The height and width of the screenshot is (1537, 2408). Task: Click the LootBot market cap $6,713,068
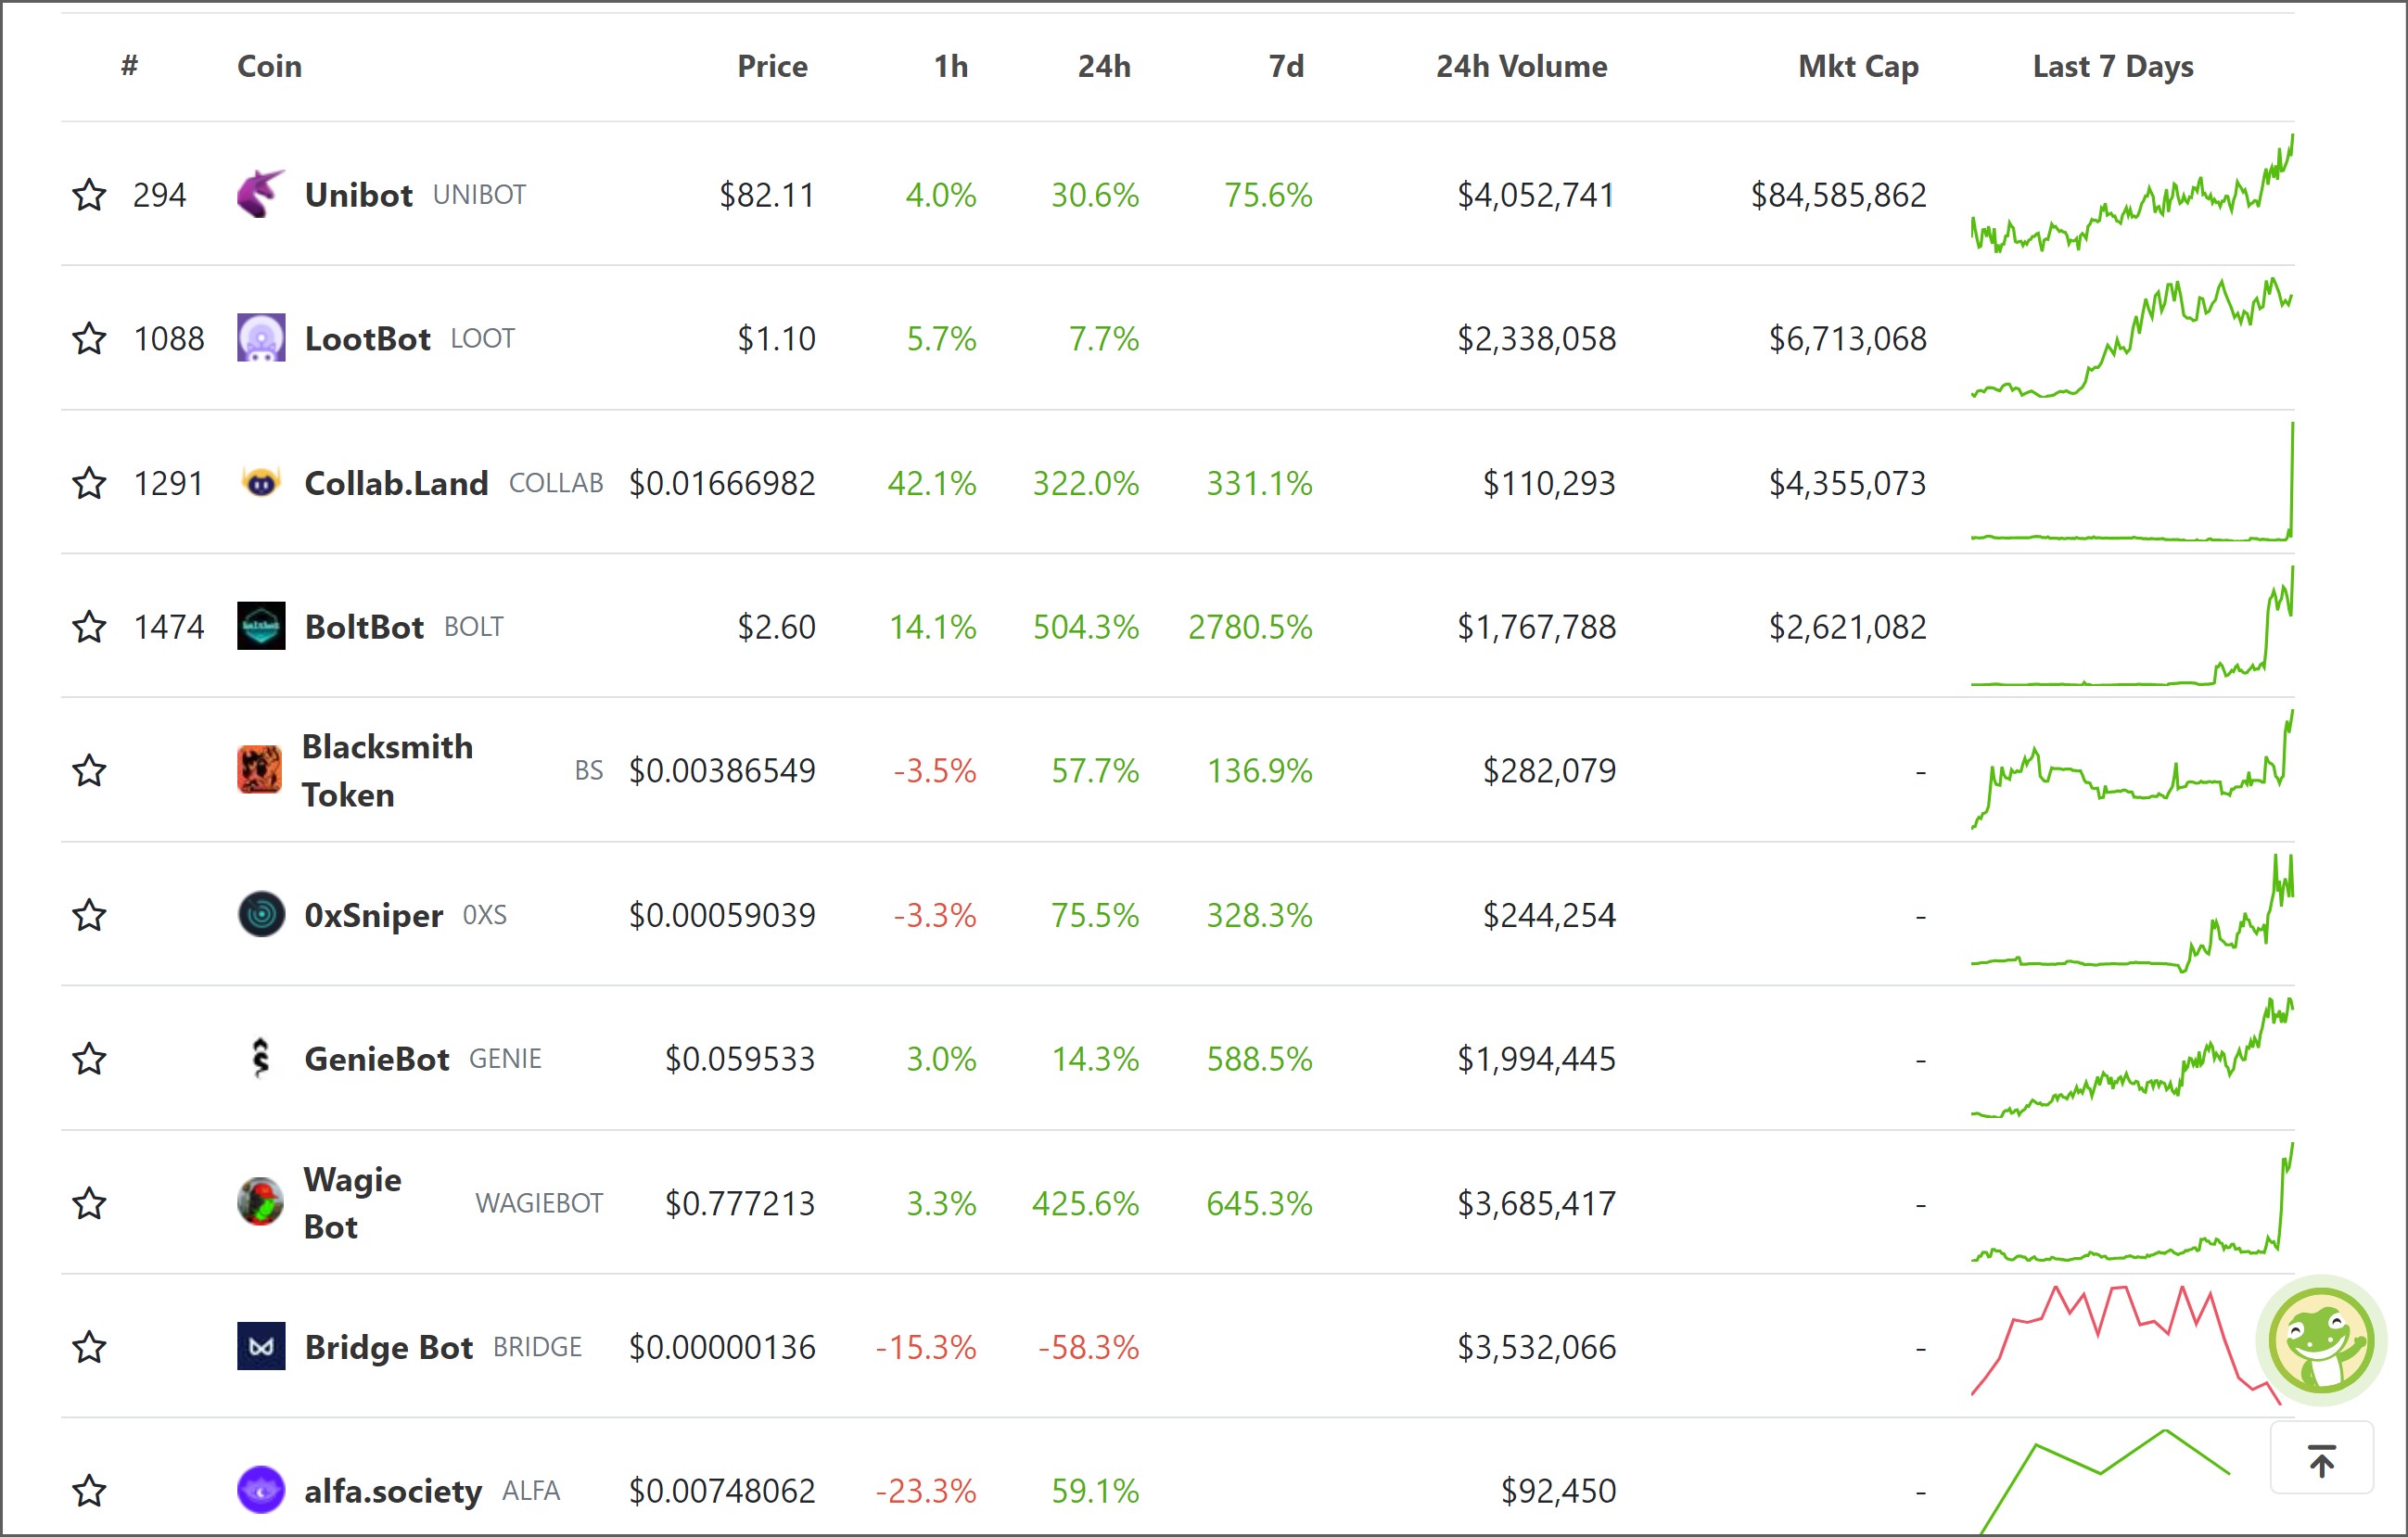pos(1847,338)
